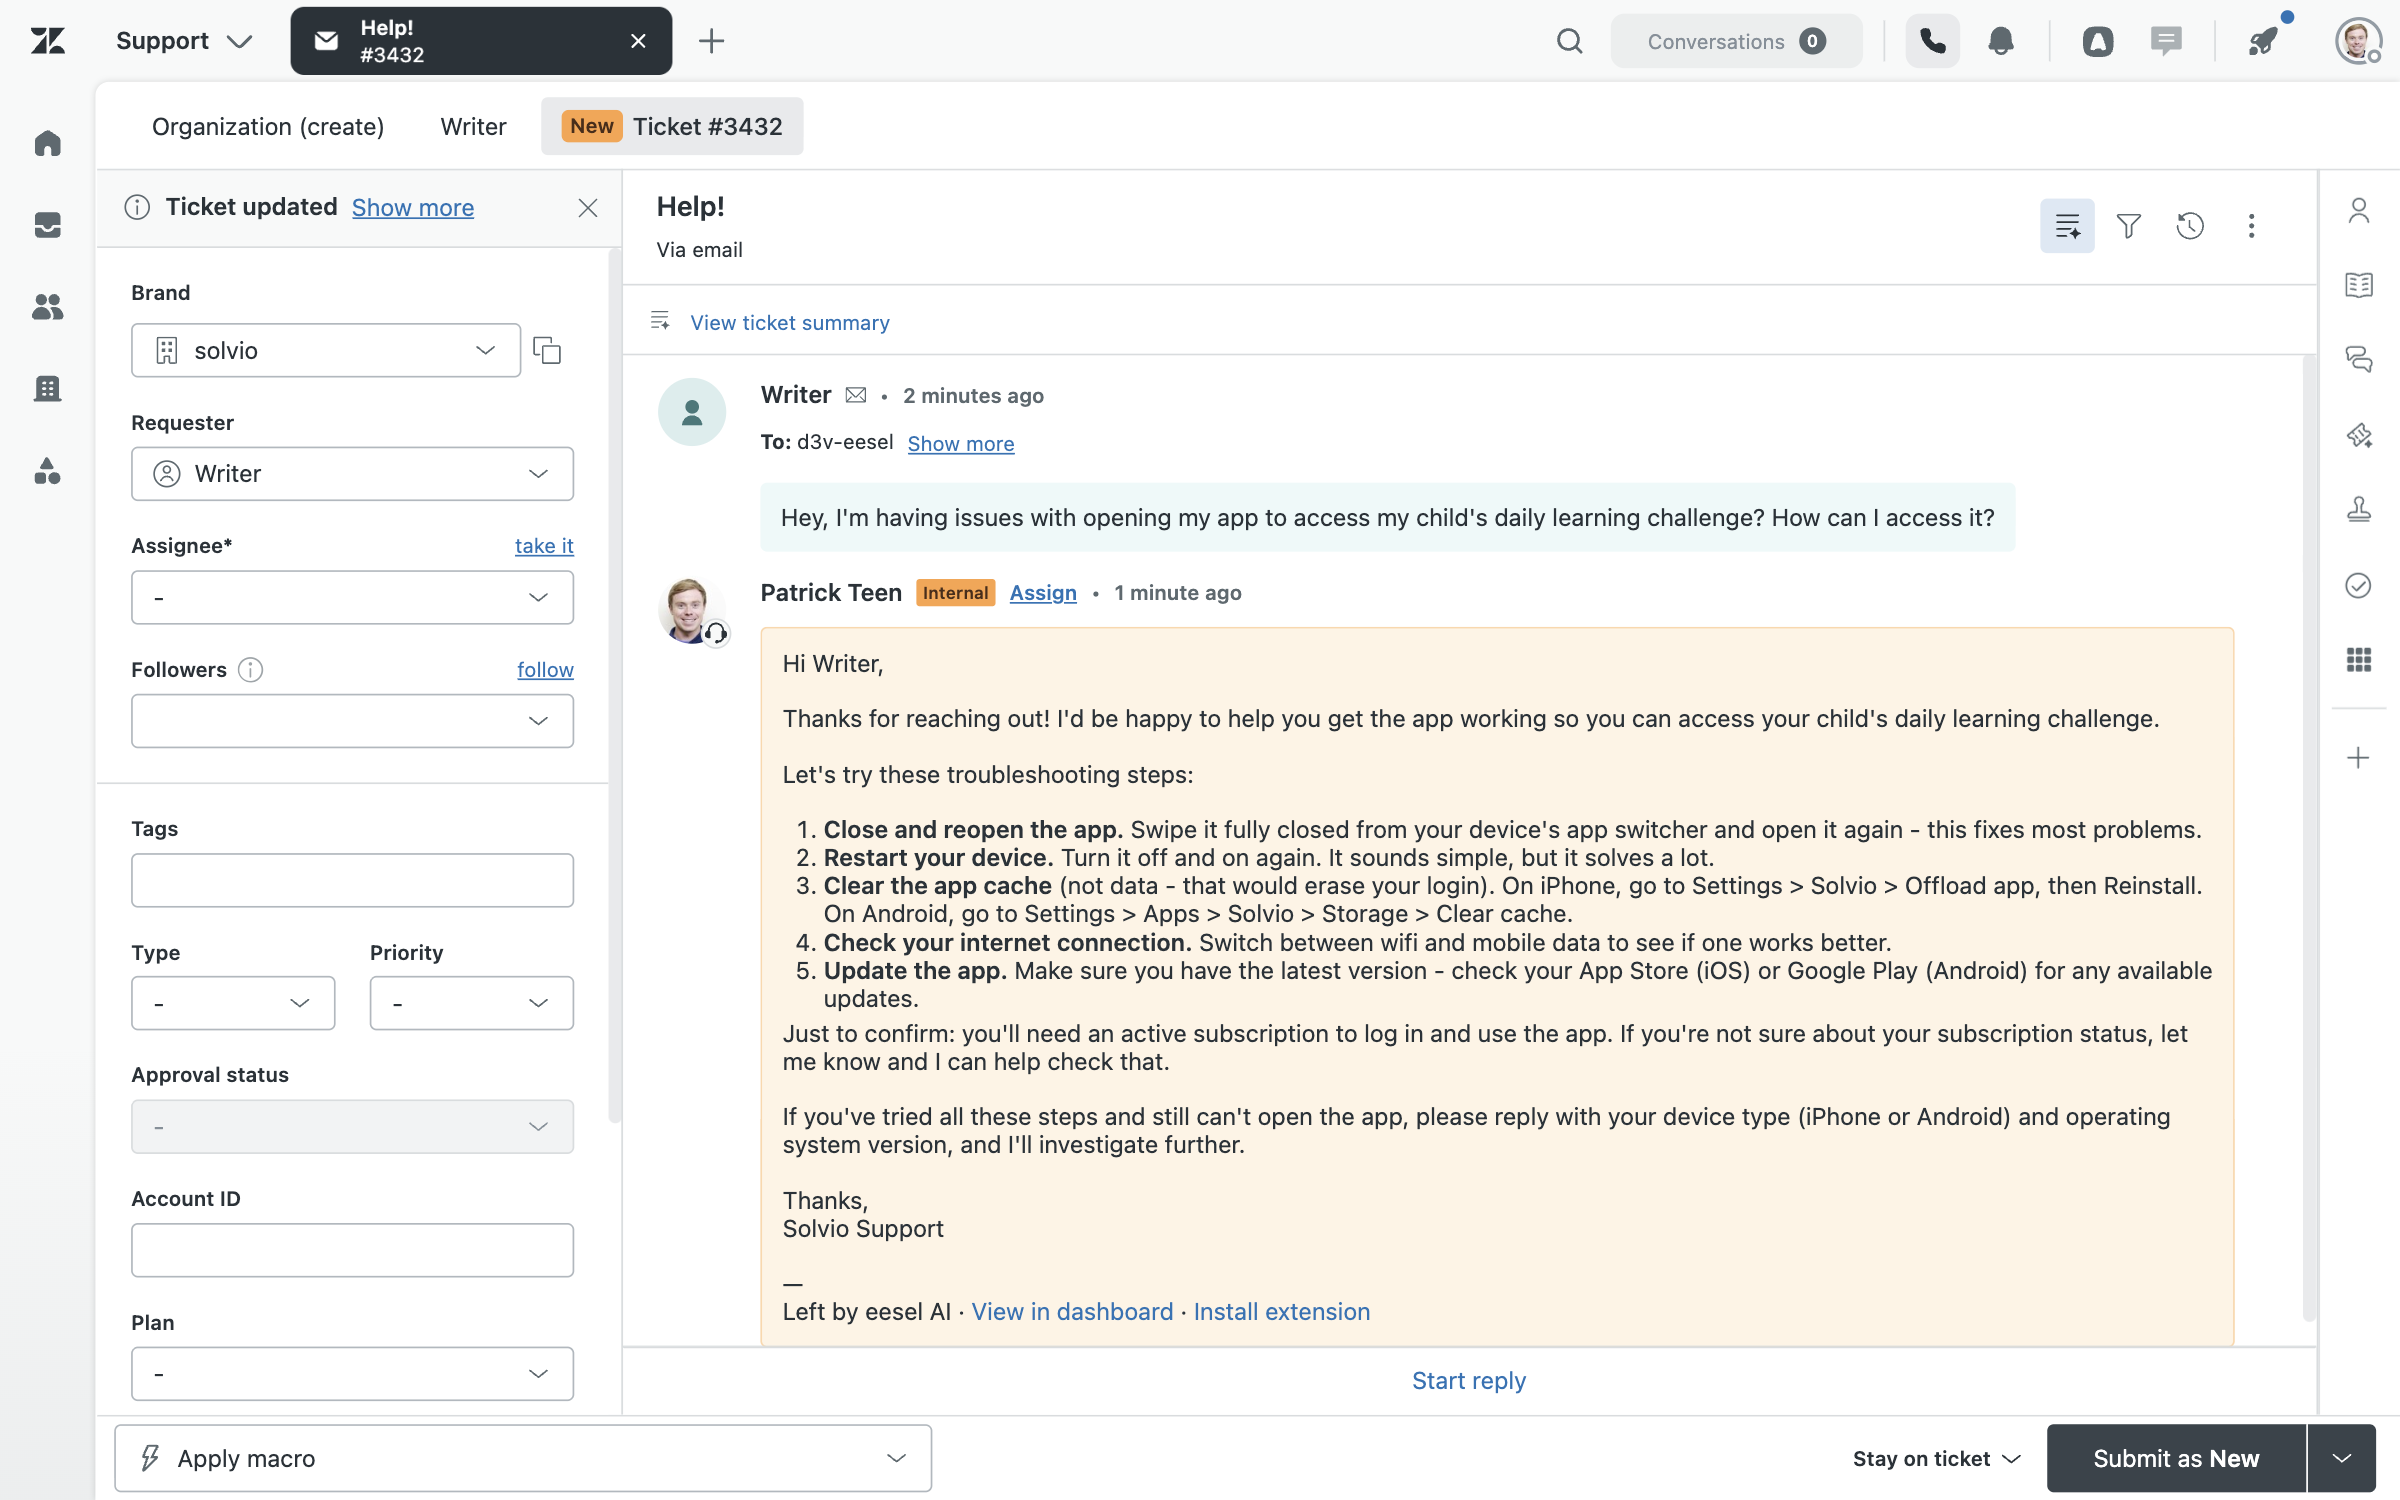Add a new tab with plus button
2400x1500 pixels.
[711, 41]
